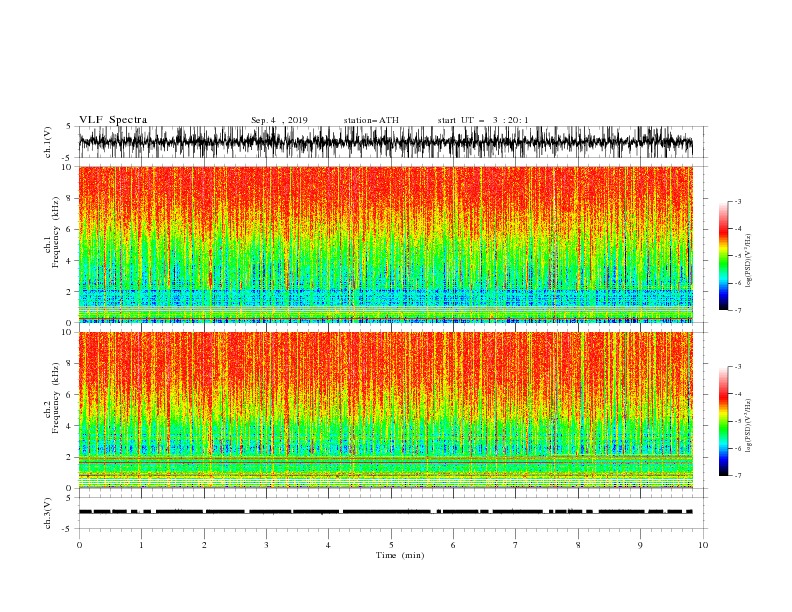
Task: Click the ch.1 color bar log(PSD) label
Action: click(x=749, y=261)
